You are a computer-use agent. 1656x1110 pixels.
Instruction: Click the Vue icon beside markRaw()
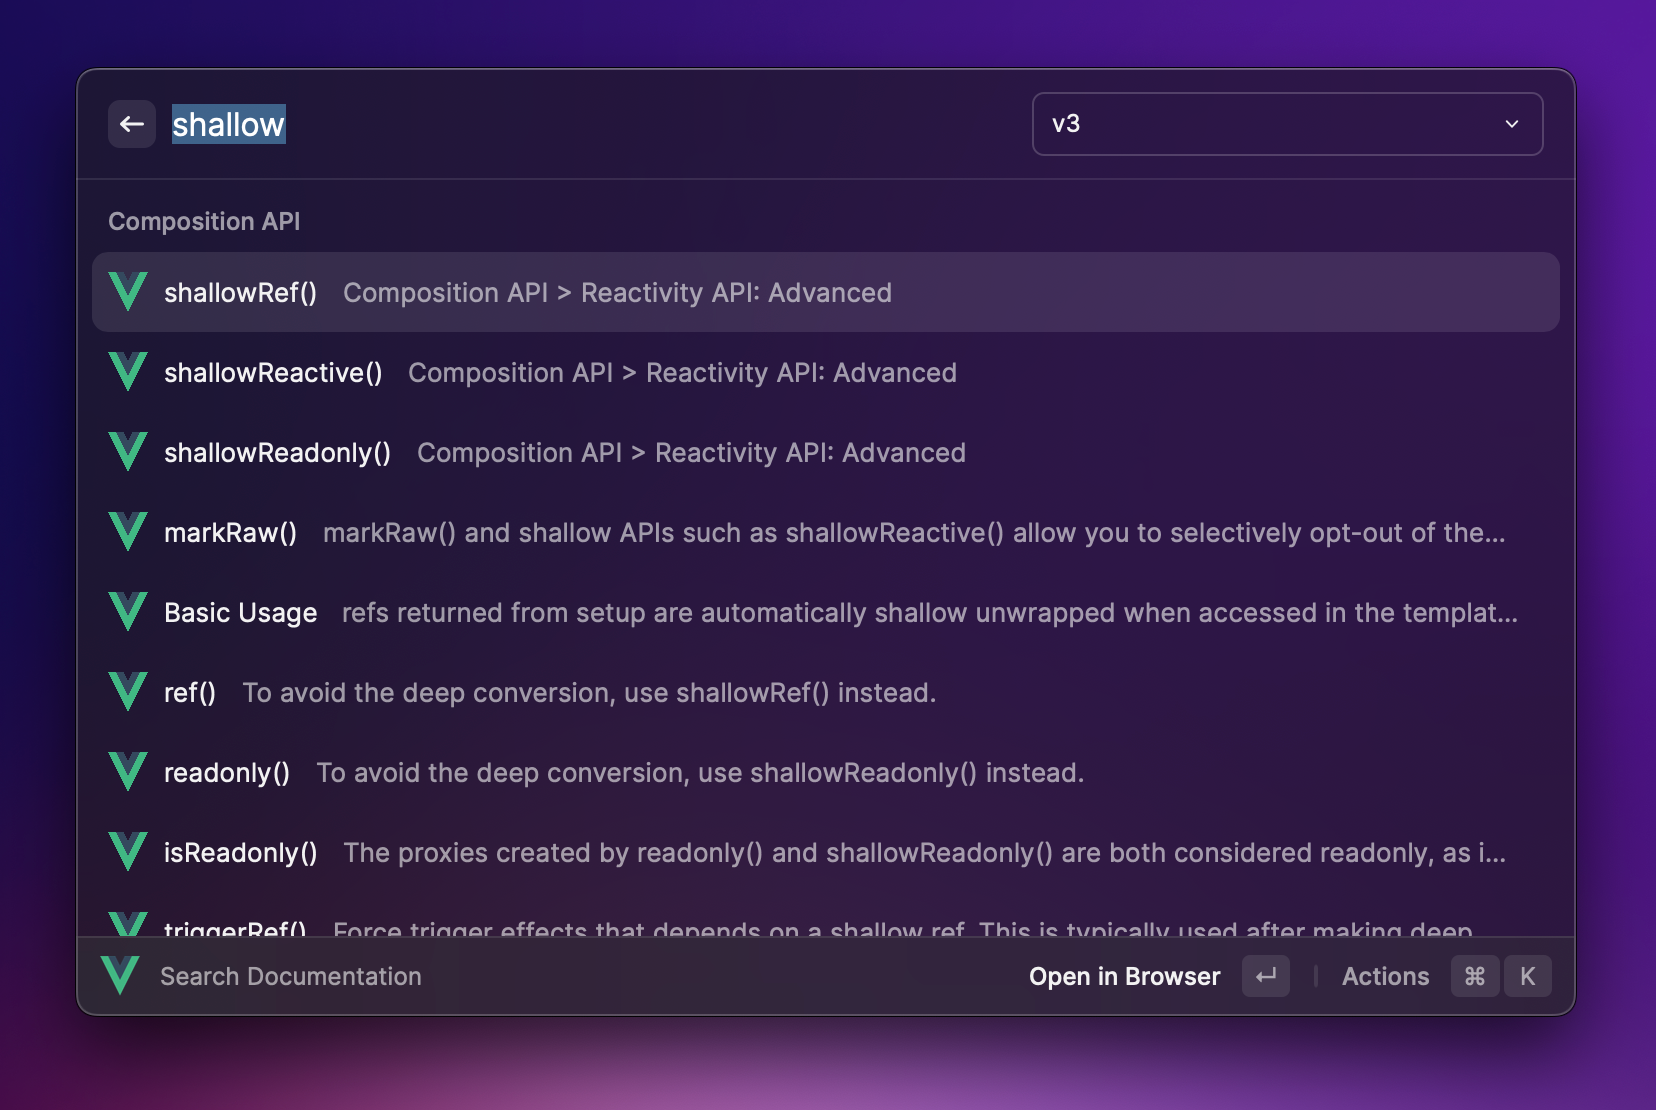(x=128, y=532)
